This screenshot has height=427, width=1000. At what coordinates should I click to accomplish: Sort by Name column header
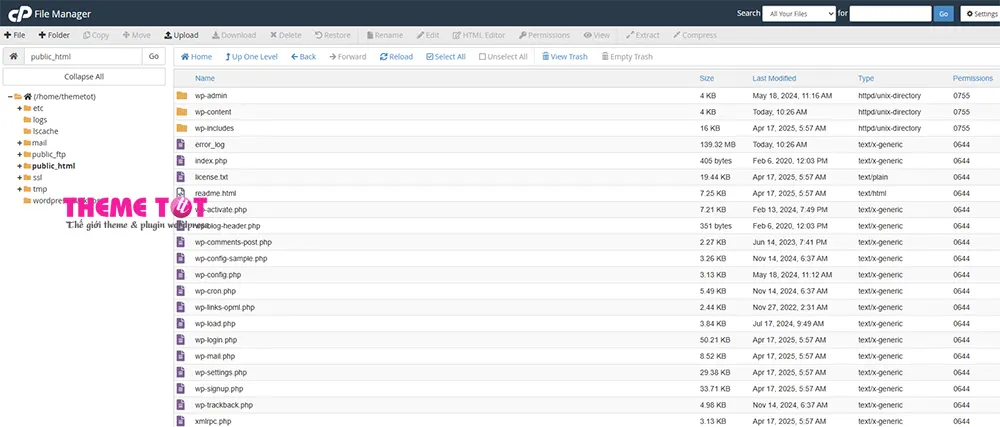click(205, 78)
